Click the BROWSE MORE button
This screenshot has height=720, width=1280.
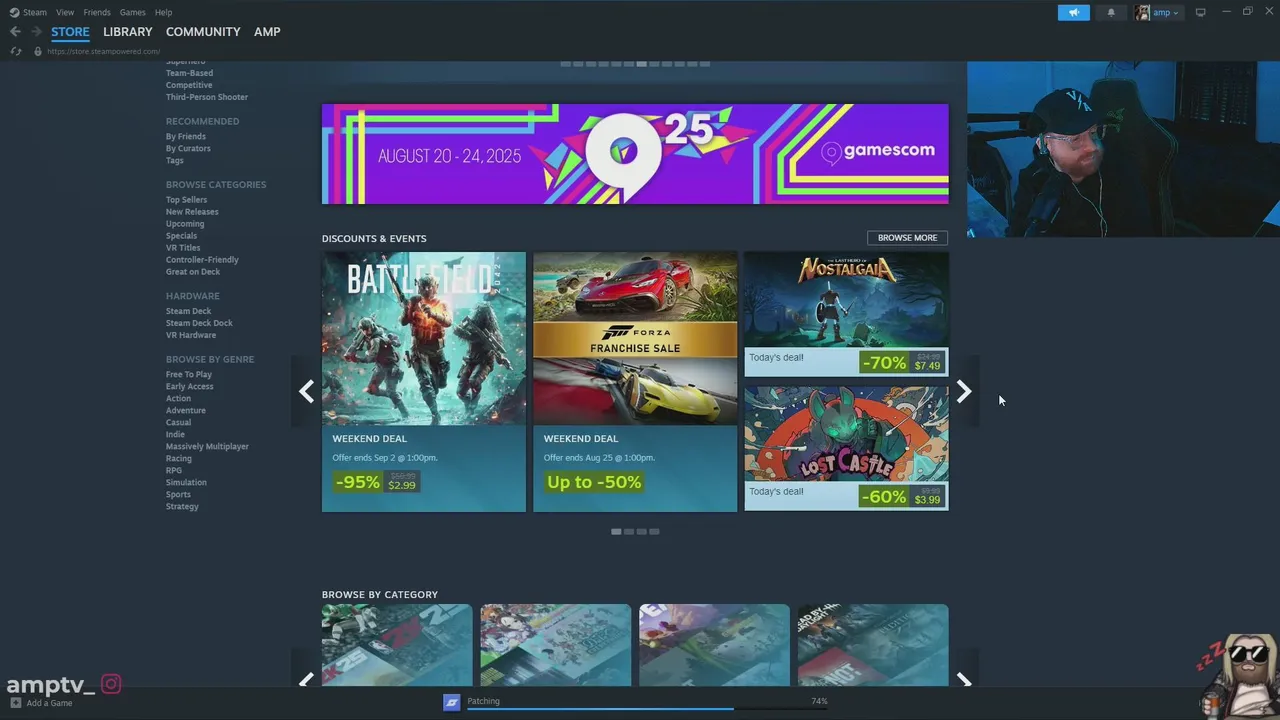pos(907,238)
